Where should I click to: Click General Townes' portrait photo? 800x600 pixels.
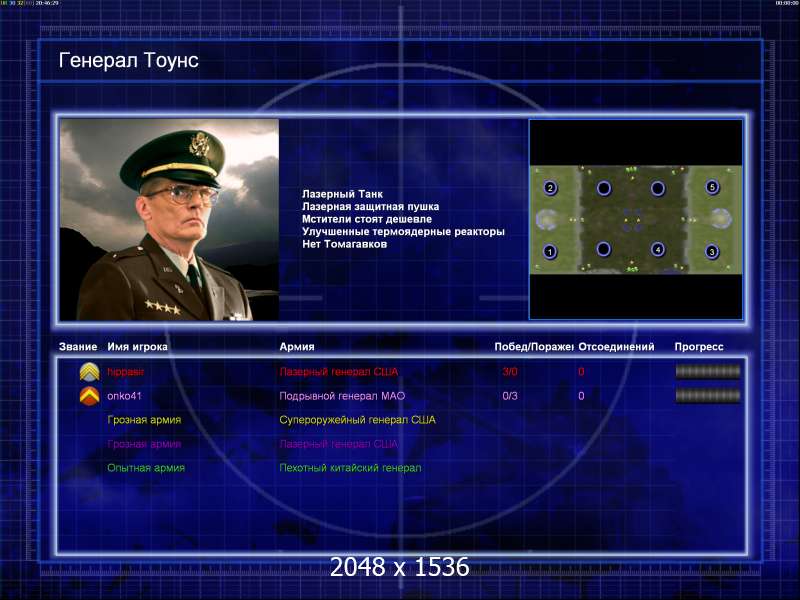[169, 220]
